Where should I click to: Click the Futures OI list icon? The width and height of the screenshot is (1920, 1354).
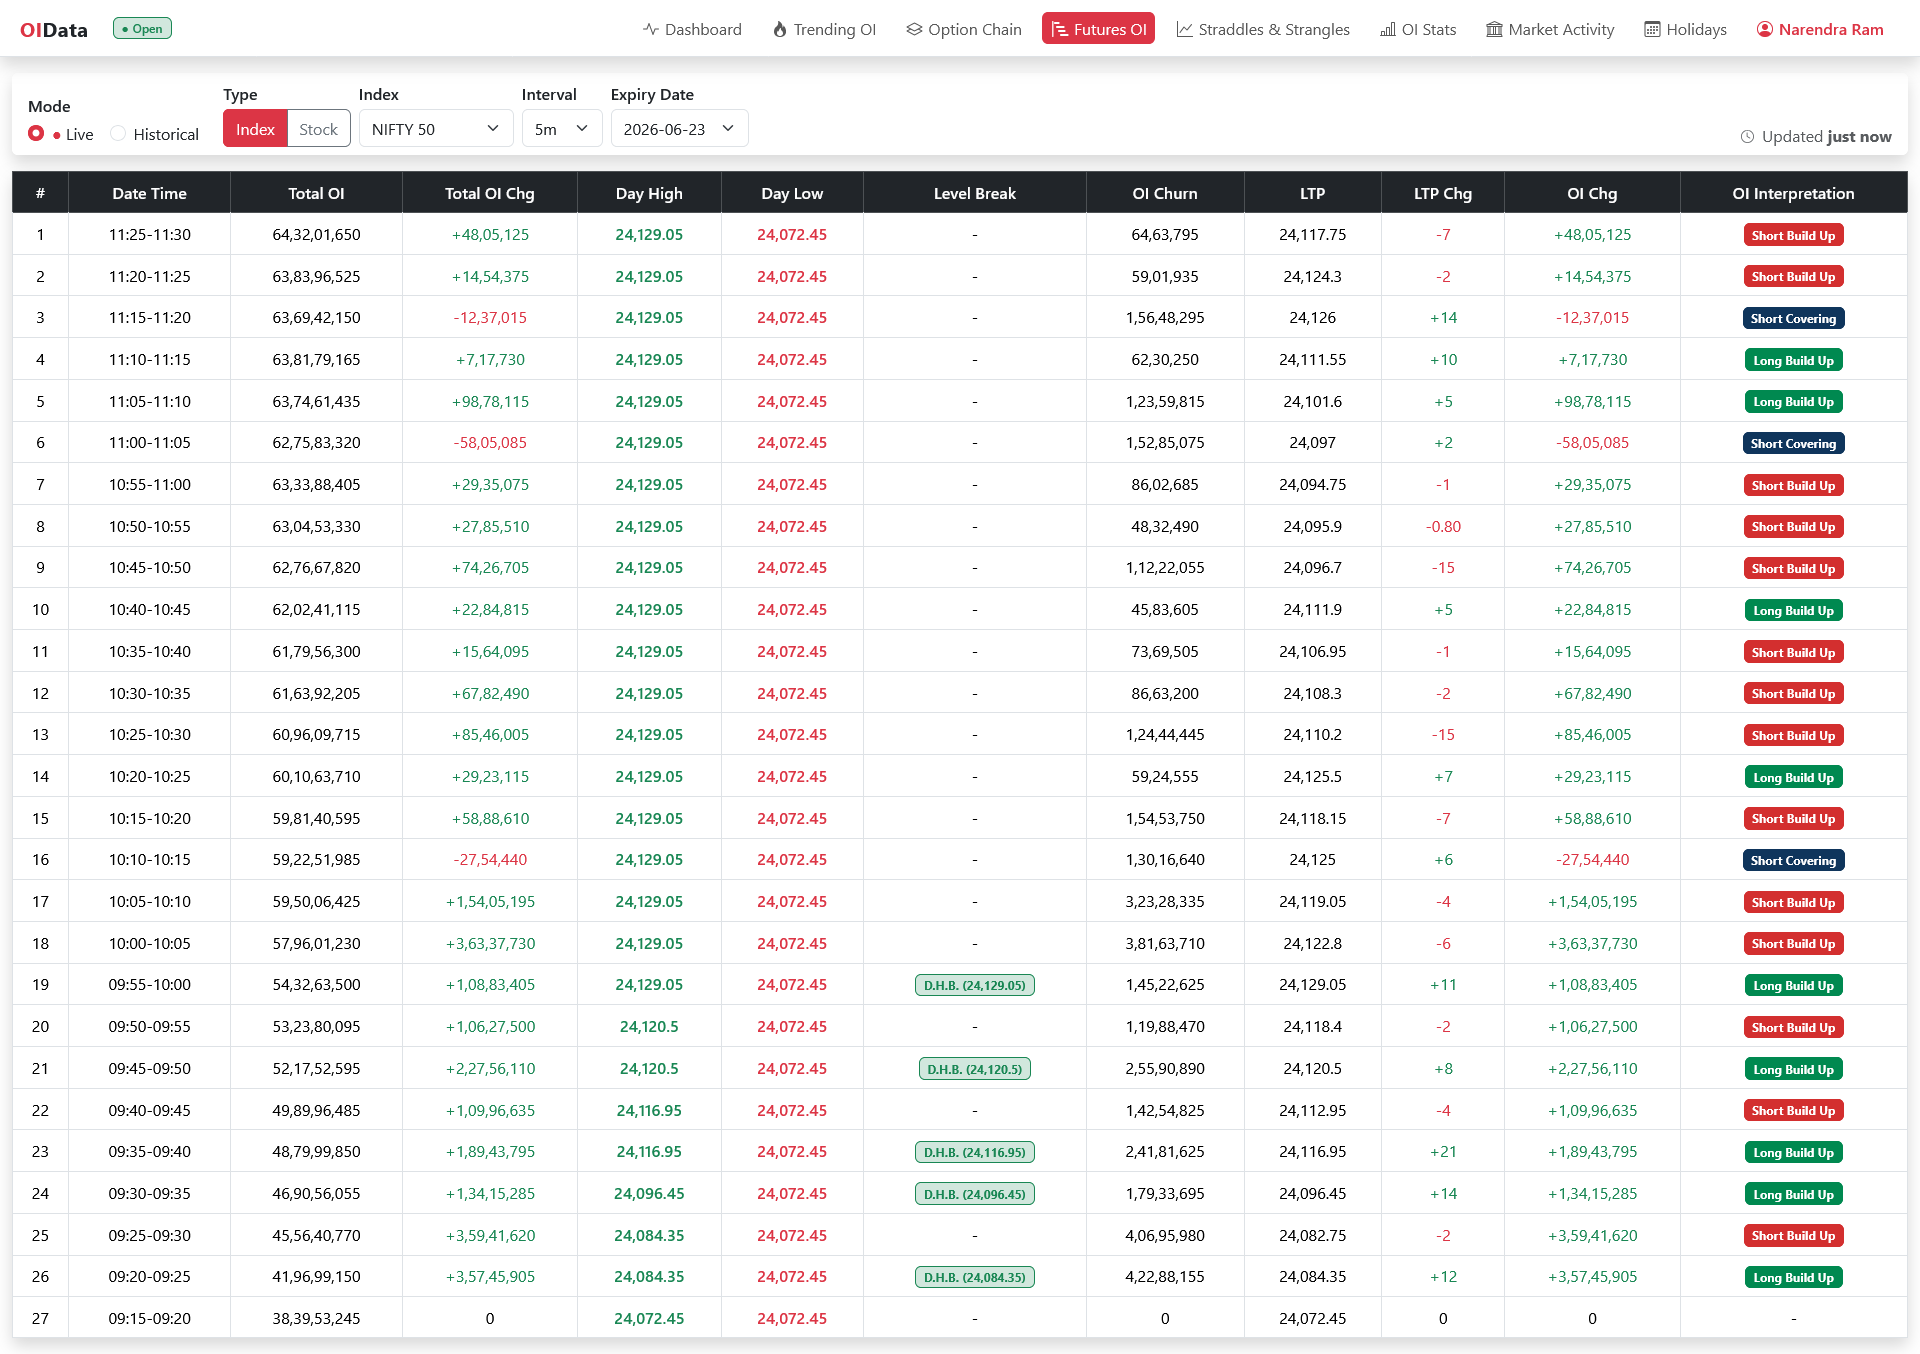click(x=1060, y=29)
